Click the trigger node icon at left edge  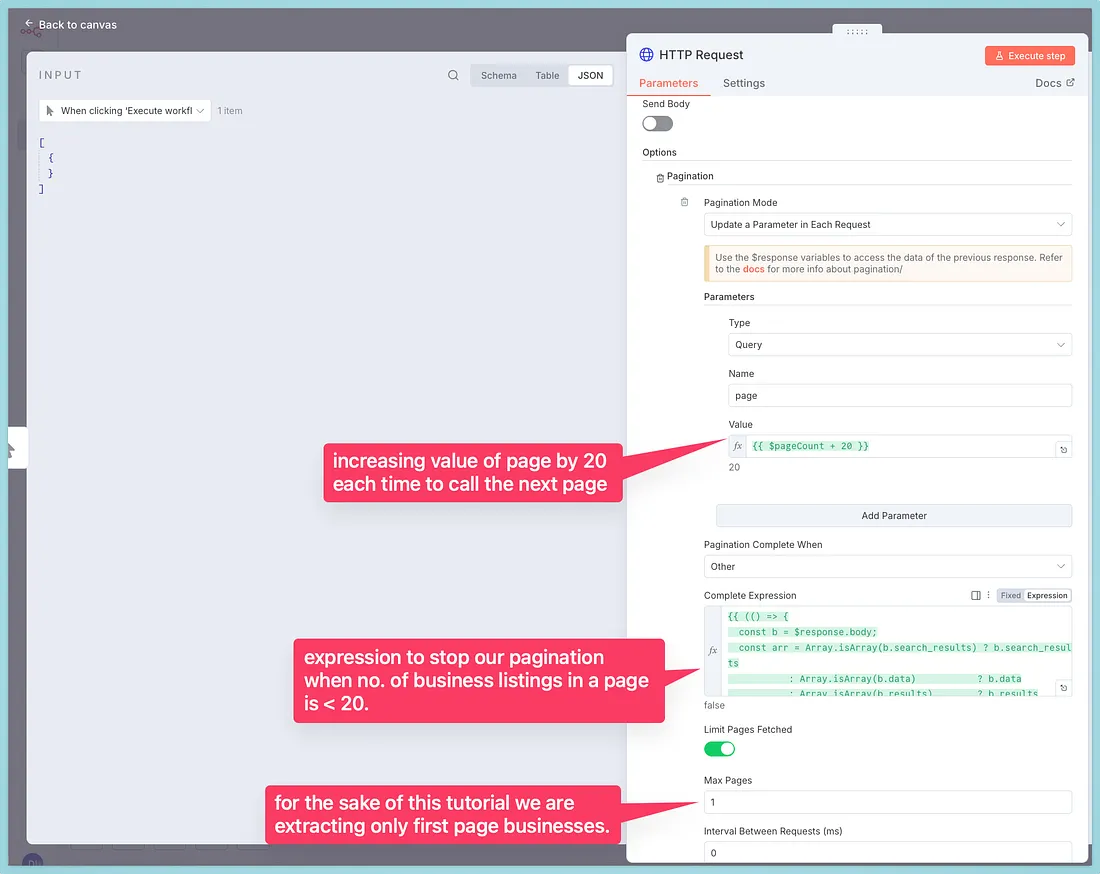pos(11,449)
